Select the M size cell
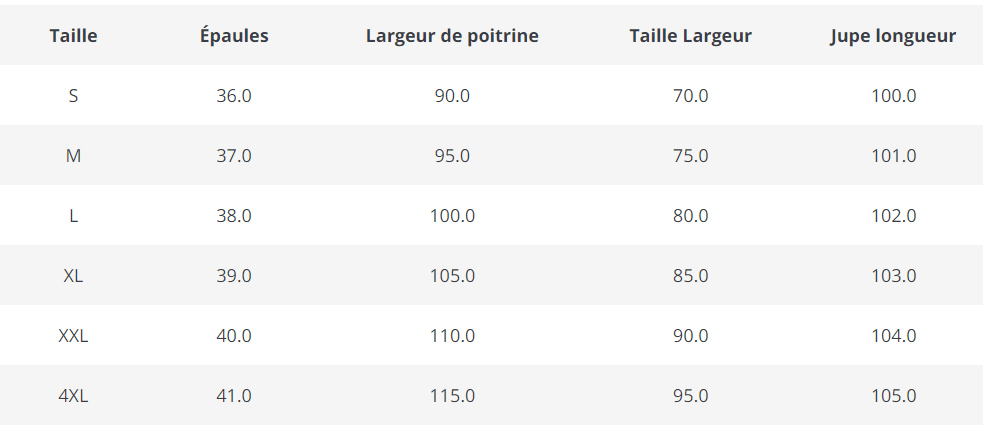Screen dimensions: 983x433 tap(73, 156)
